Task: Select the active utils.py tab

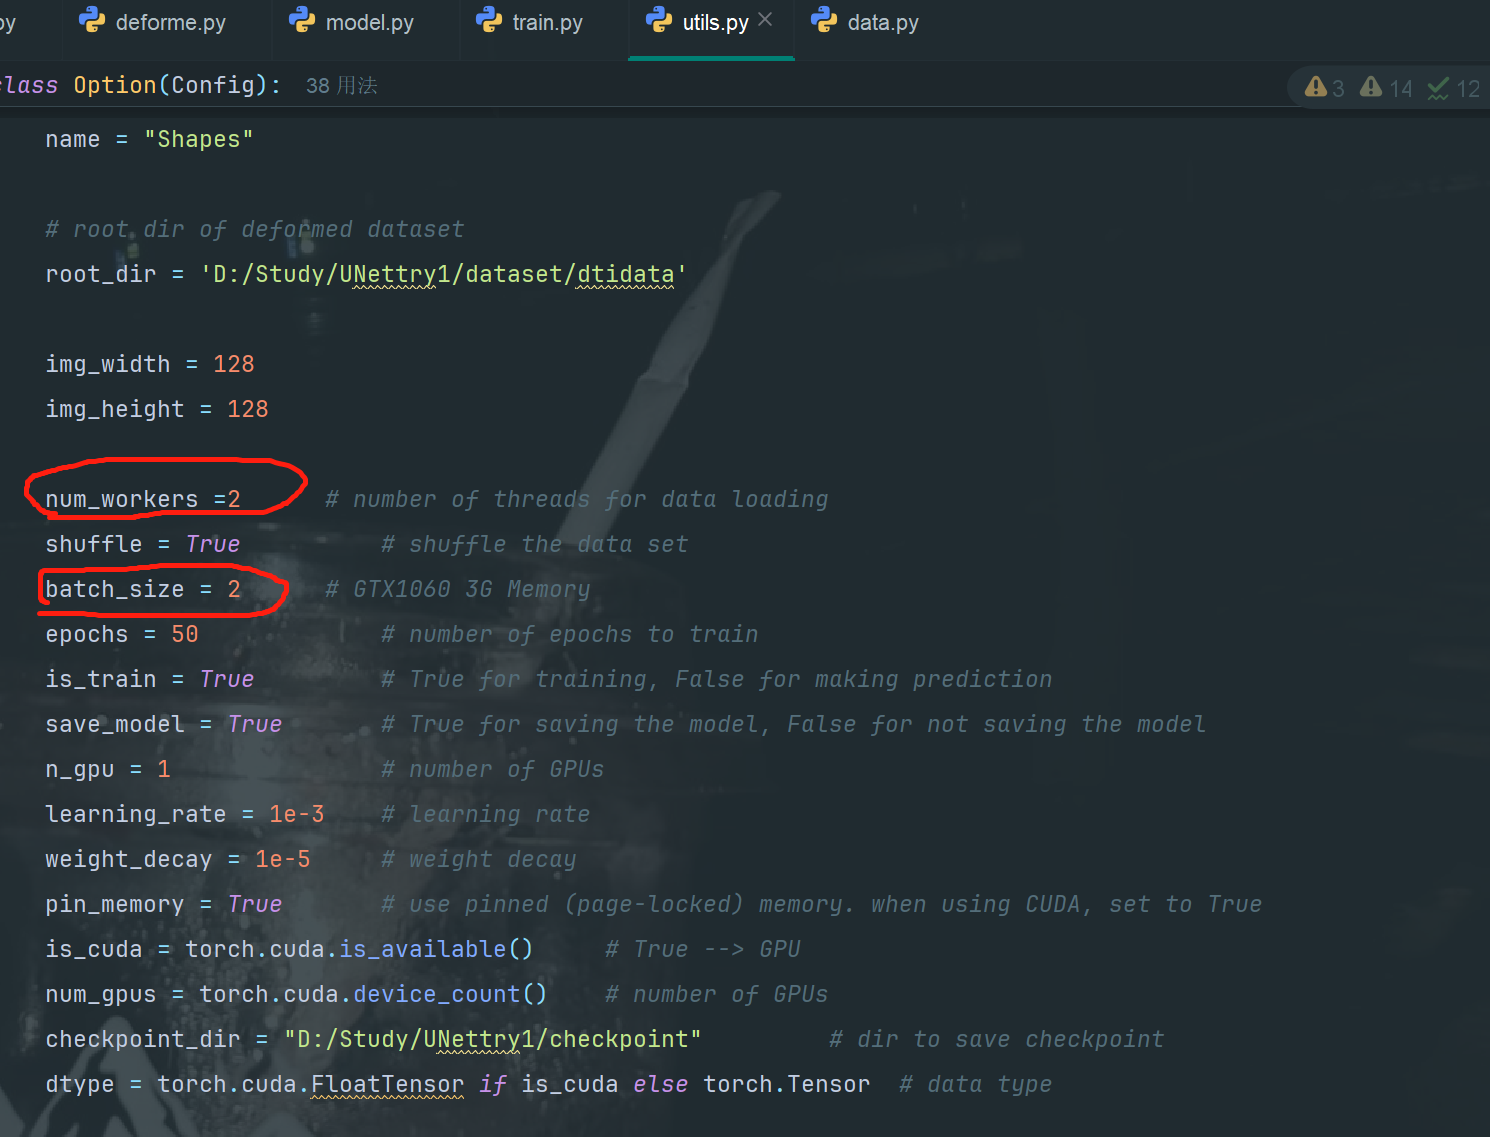Action: (x=713, y=22)
